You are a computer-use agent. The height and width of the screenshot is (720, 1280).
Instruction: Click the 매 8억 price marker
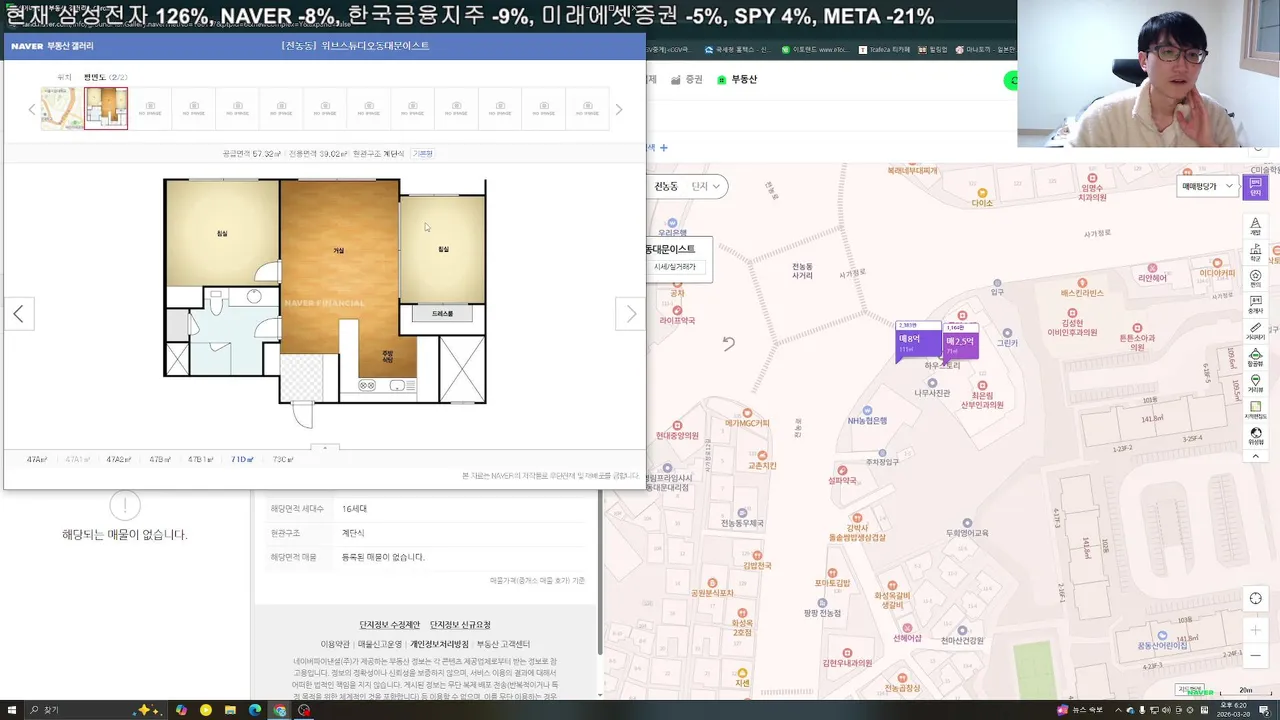pos(919,342)
